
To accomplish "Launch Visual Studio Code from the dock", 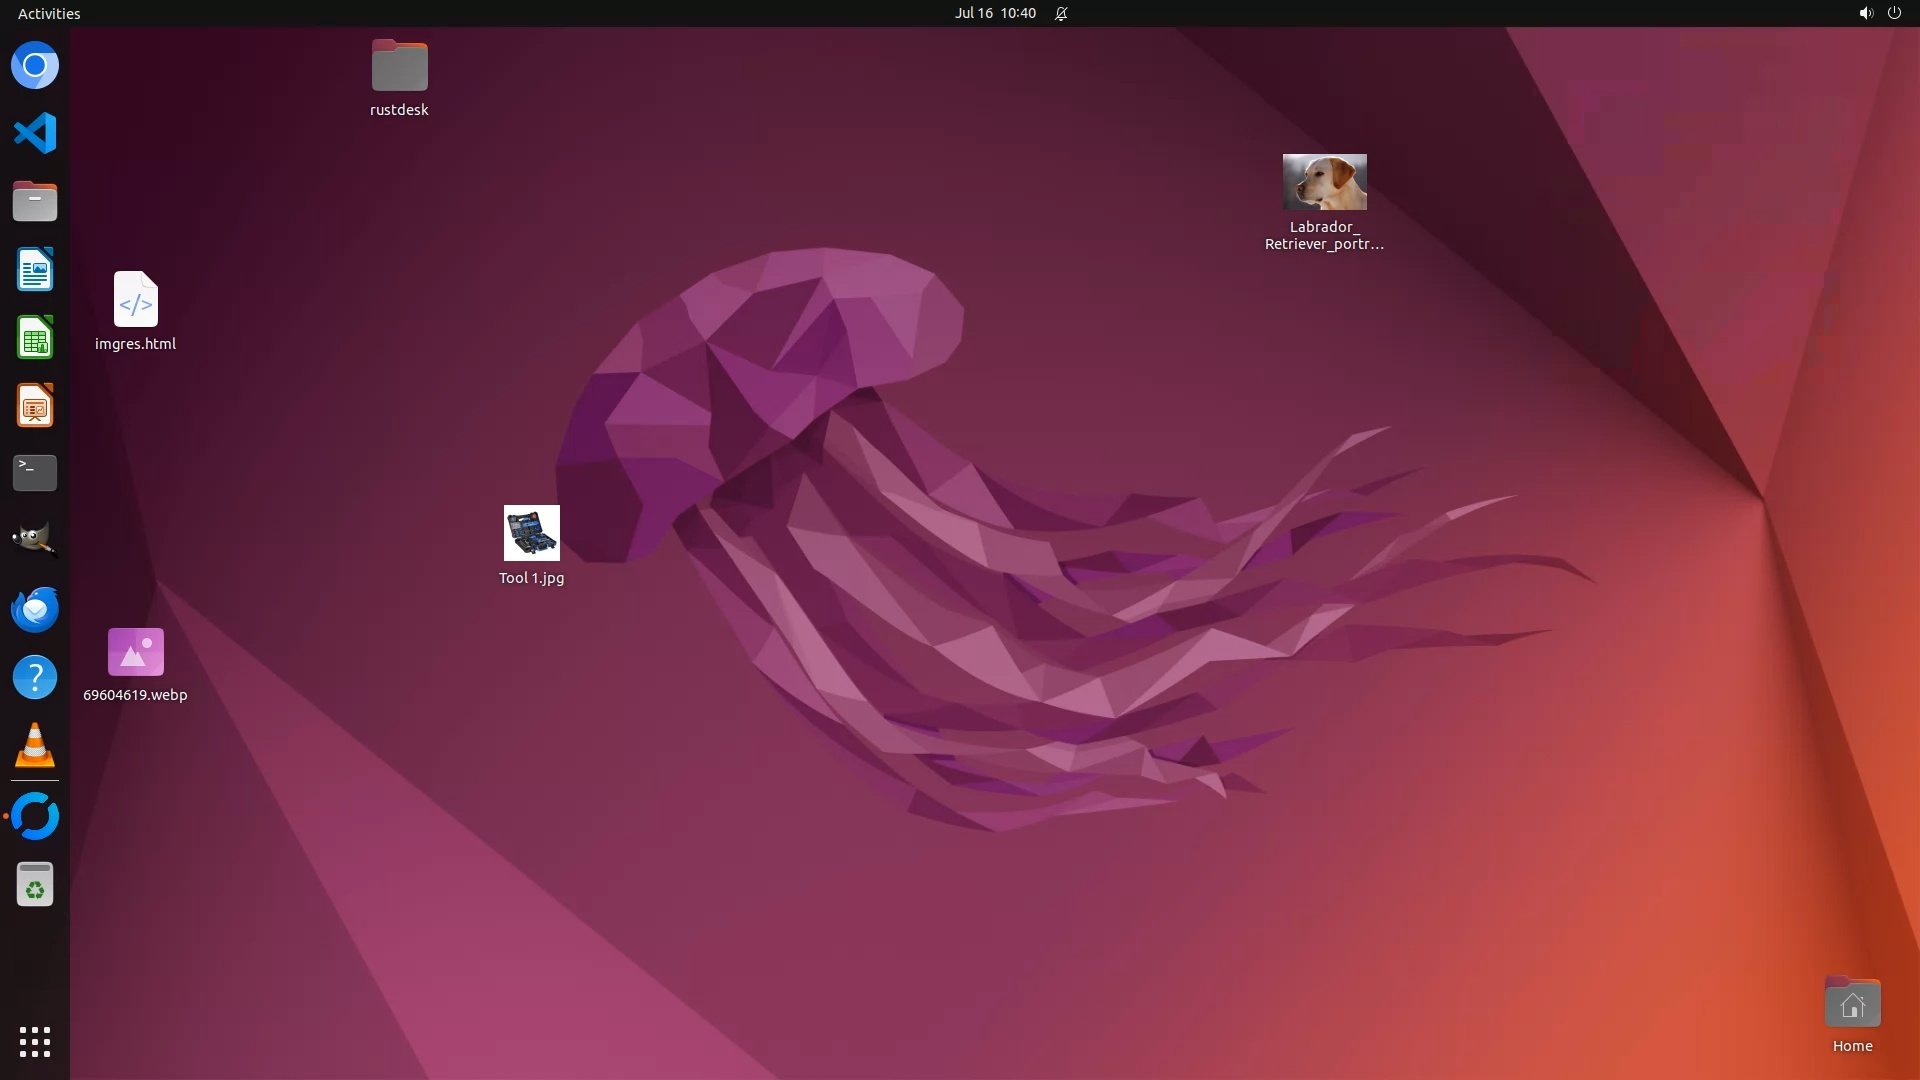I will point(35,133).
